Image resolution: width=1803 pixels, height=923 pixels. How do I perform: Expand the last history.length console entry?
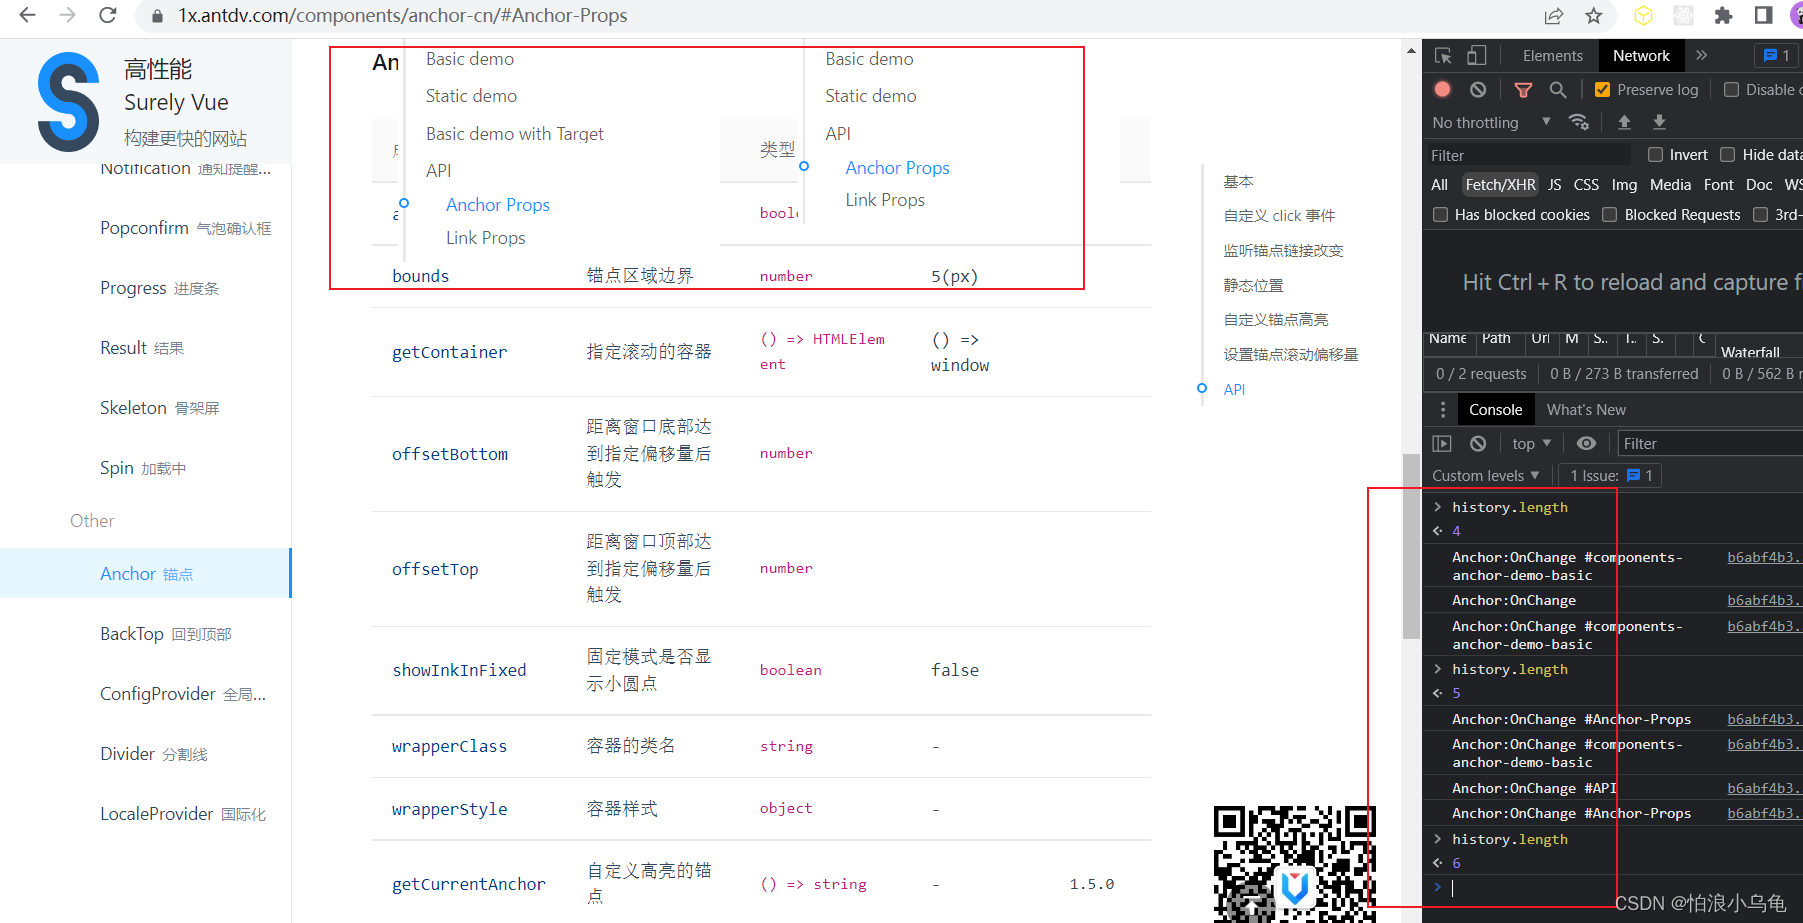1437,839
